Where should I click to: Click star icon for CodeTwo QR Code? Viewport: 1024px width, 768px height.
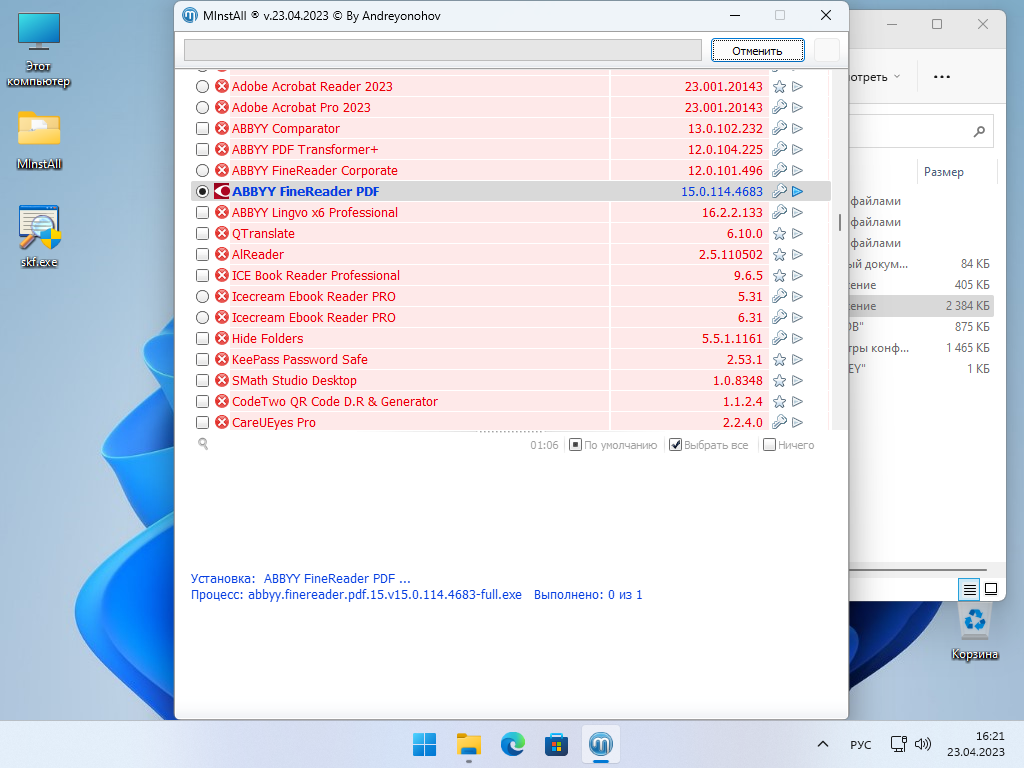click(779, 402)
